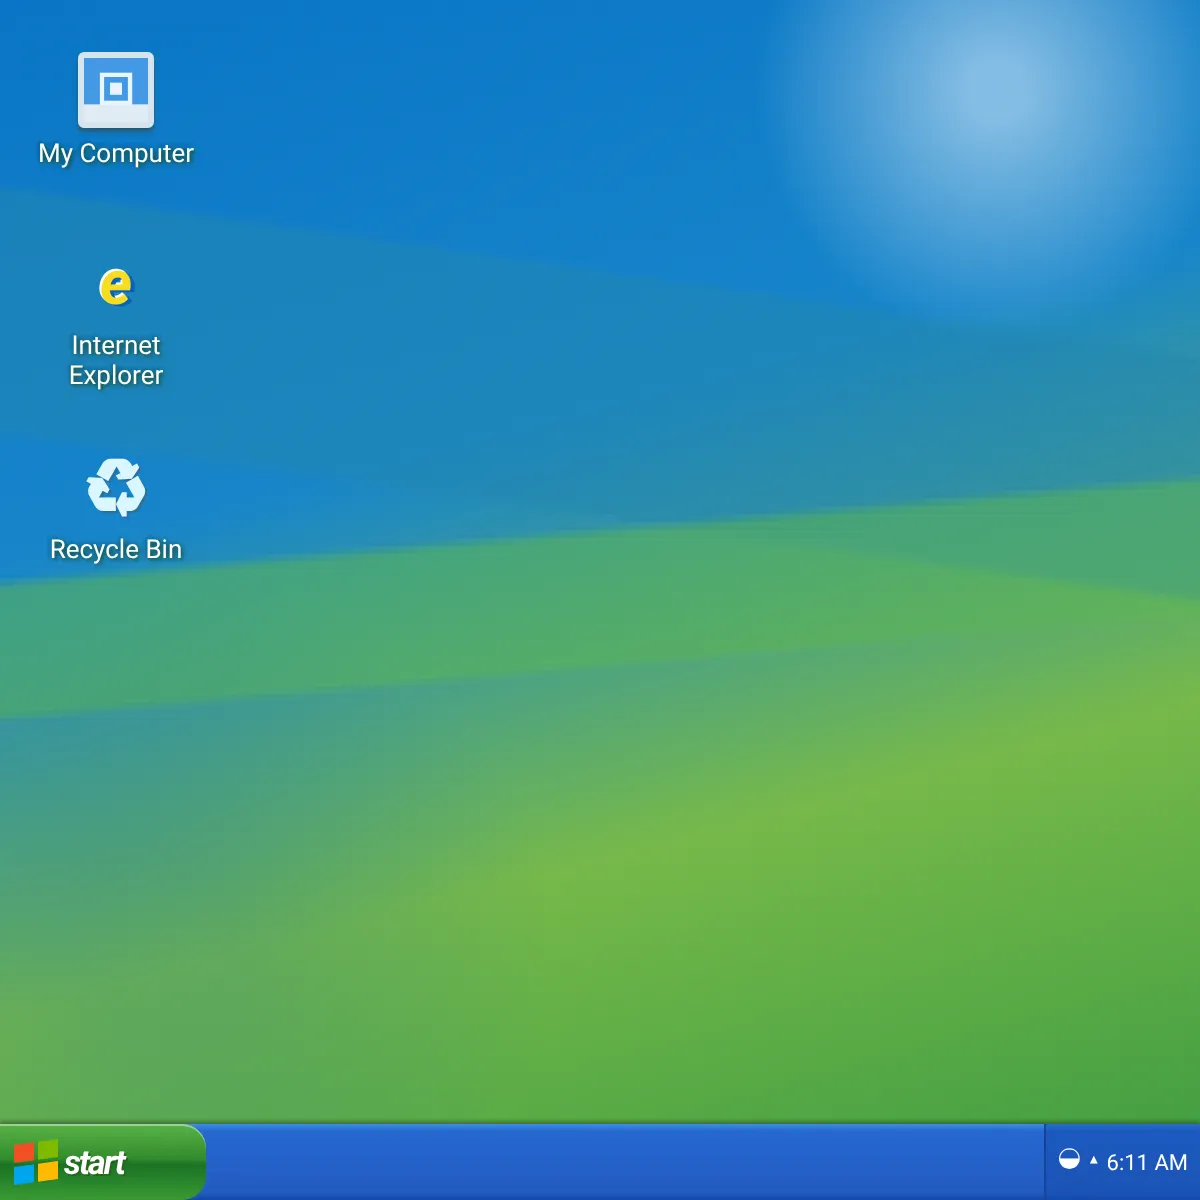The width and height of the screenshot is (1200, 1200).
Task: Click the half-circle system tray icon
Action: click(x=1069, y=1160)
